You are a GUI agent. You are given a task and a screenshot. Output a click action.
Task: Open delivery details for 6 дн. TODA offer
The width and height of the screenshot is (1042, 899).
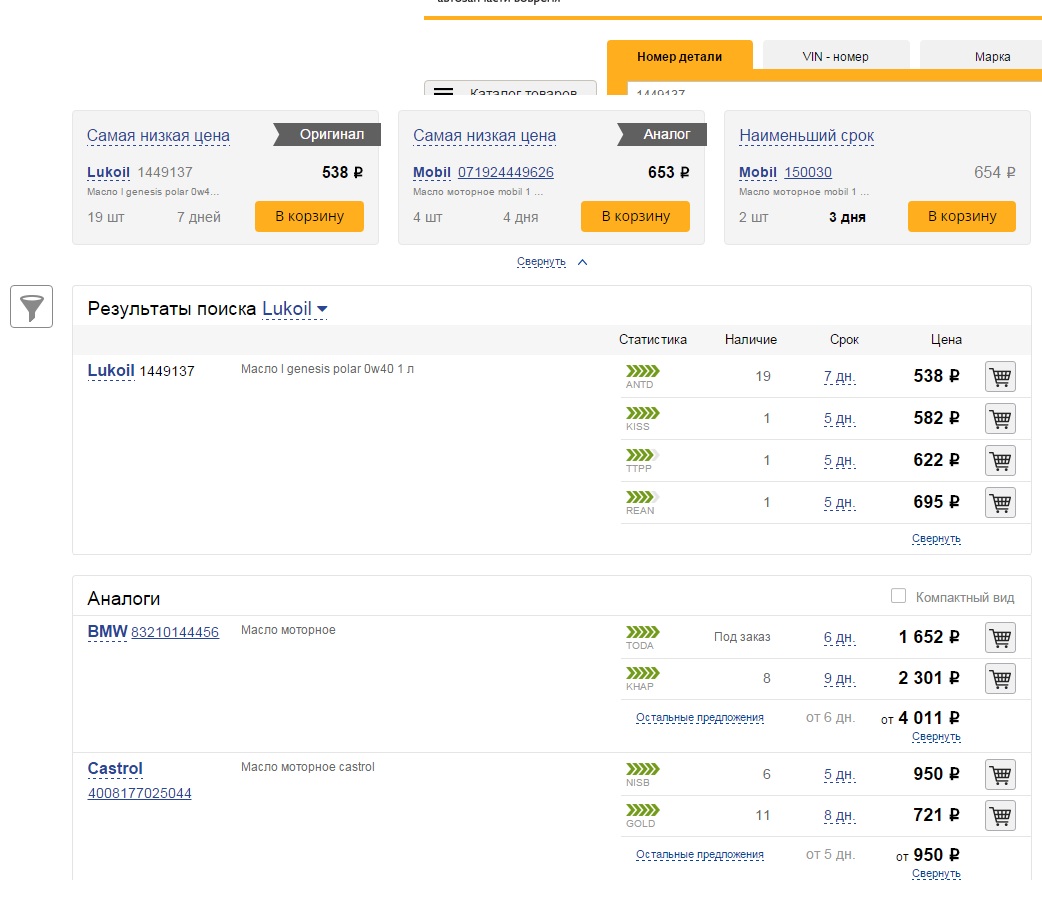(x=839, y=637)
